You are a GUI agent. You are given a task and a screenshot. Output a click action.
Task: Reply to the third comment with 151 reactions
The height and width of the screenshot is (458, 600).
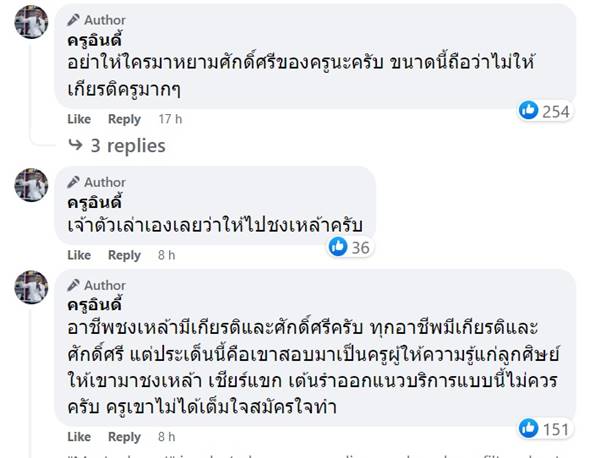click(x=124, y=437)
